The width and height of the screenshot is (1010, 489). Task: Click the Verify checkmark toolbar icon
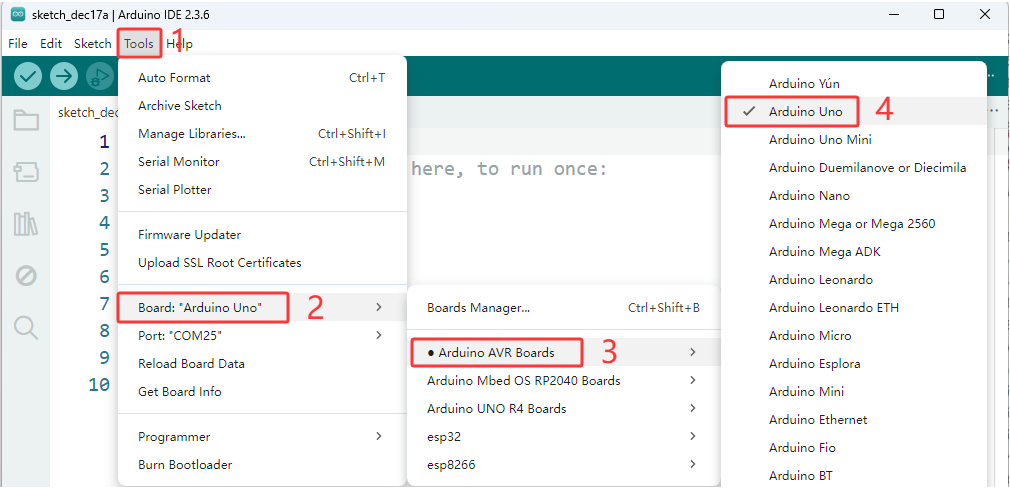point(27,77)
